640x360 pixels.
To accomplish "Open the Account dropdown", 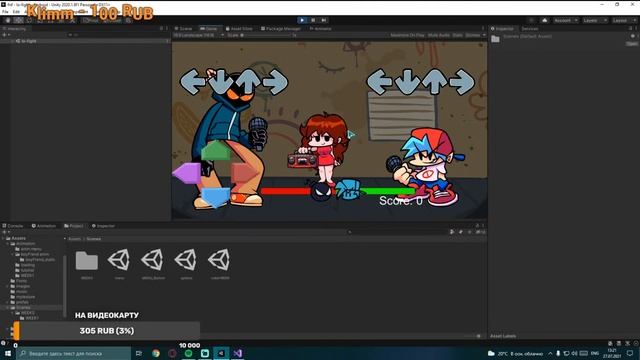I will click(565, 20).
